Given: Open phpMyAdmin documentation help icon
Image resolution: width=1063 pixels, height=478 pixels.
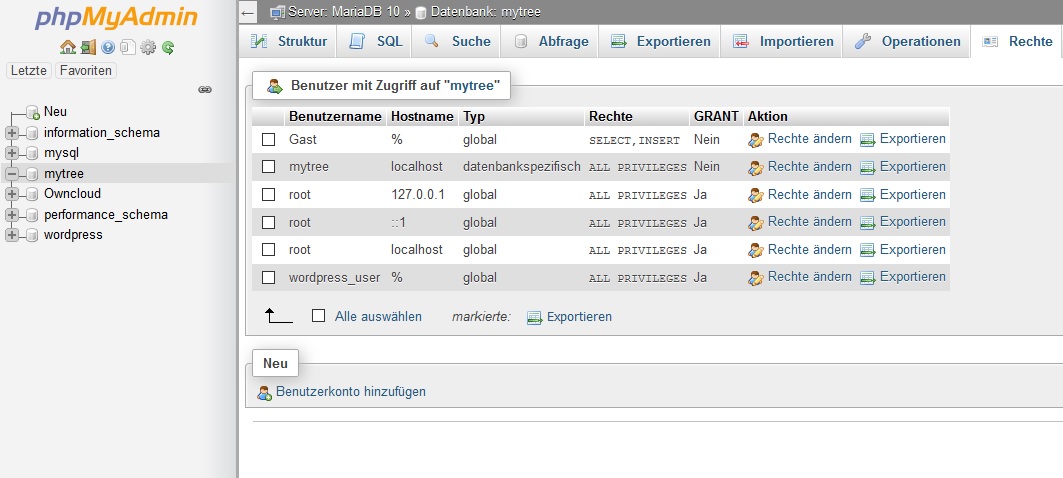Looking at the screenshot, I should (108, 47).
